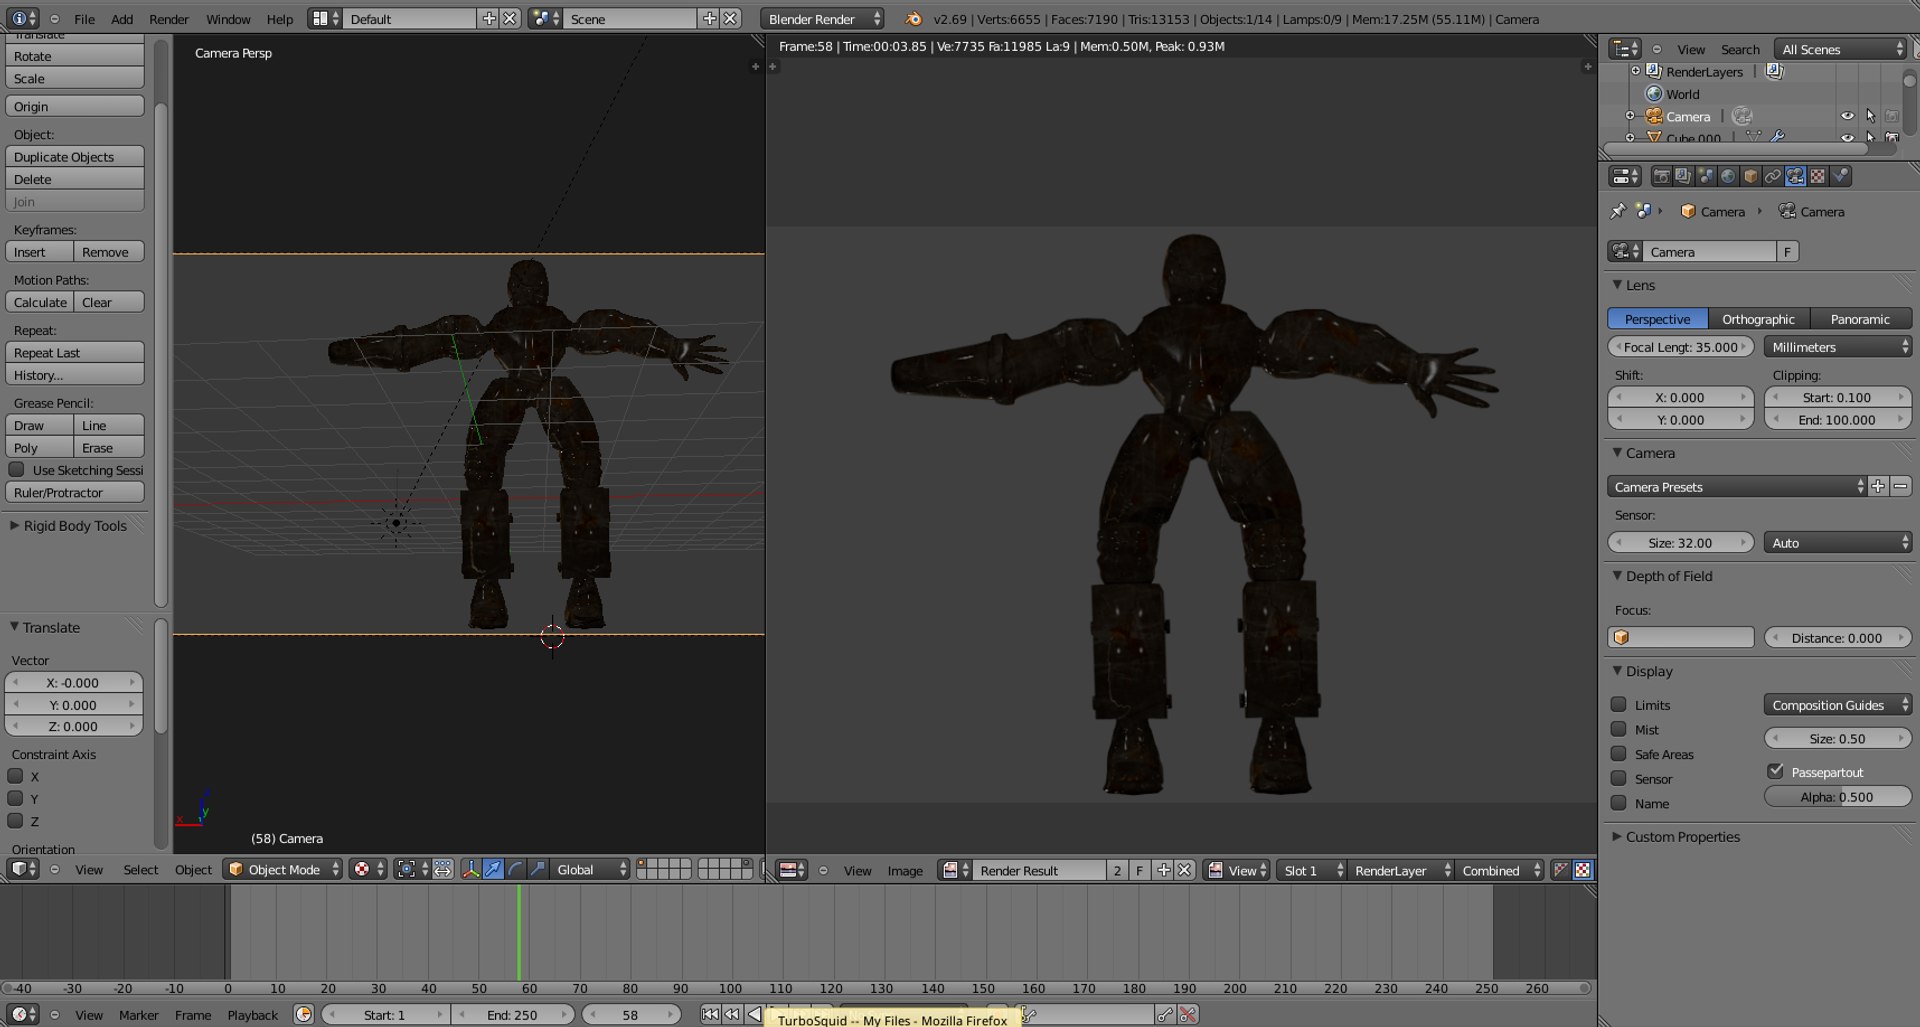Click the Duplicate Objects button

(75, 157)
